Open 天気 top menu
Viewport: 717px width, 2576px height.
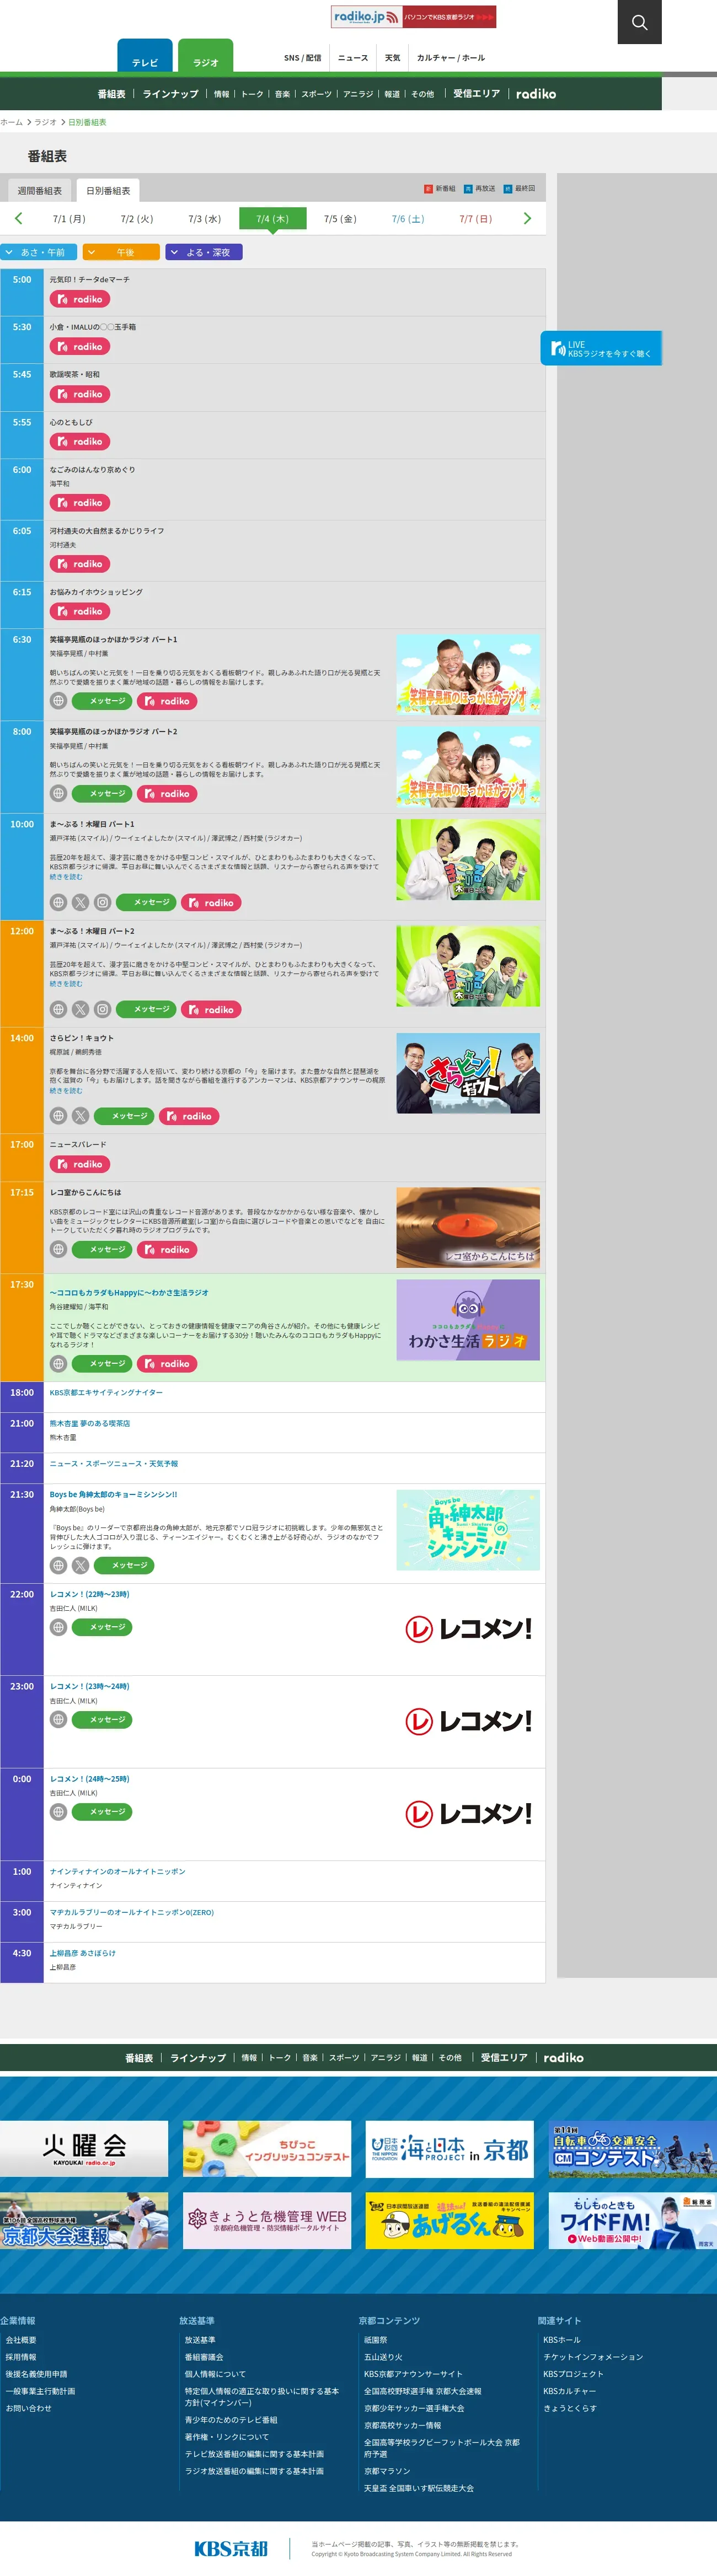(393, 58)
